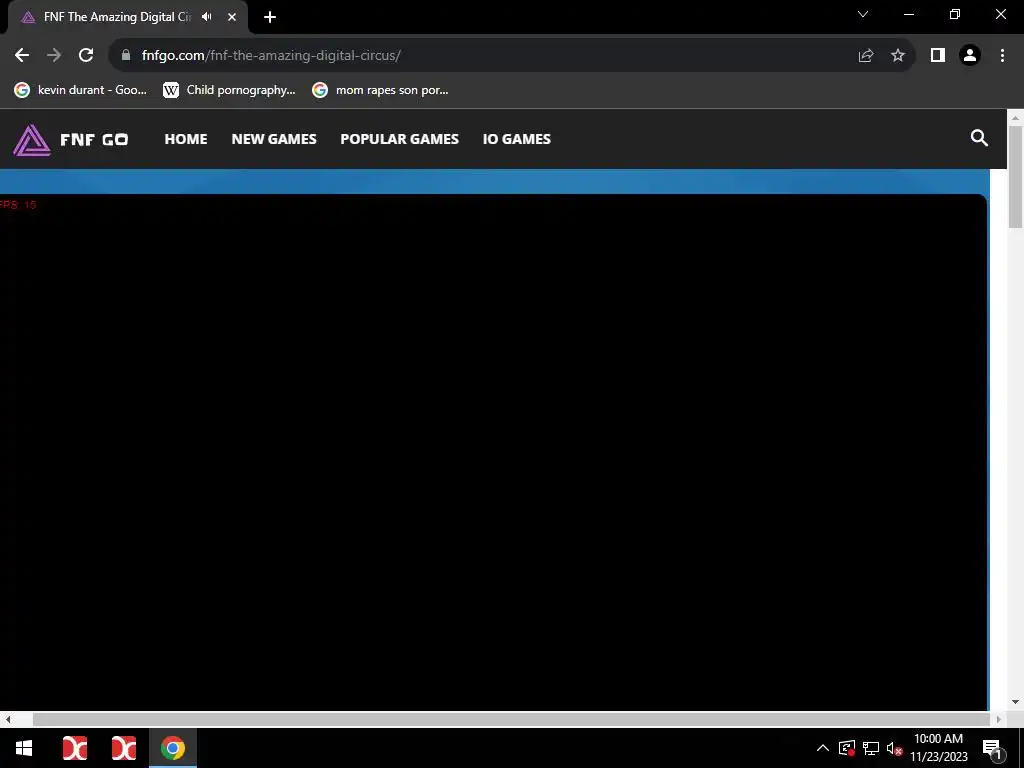Go to NEW GAMES
Viewport: 1024px width, 768px height.
click(x=274, y=139)
